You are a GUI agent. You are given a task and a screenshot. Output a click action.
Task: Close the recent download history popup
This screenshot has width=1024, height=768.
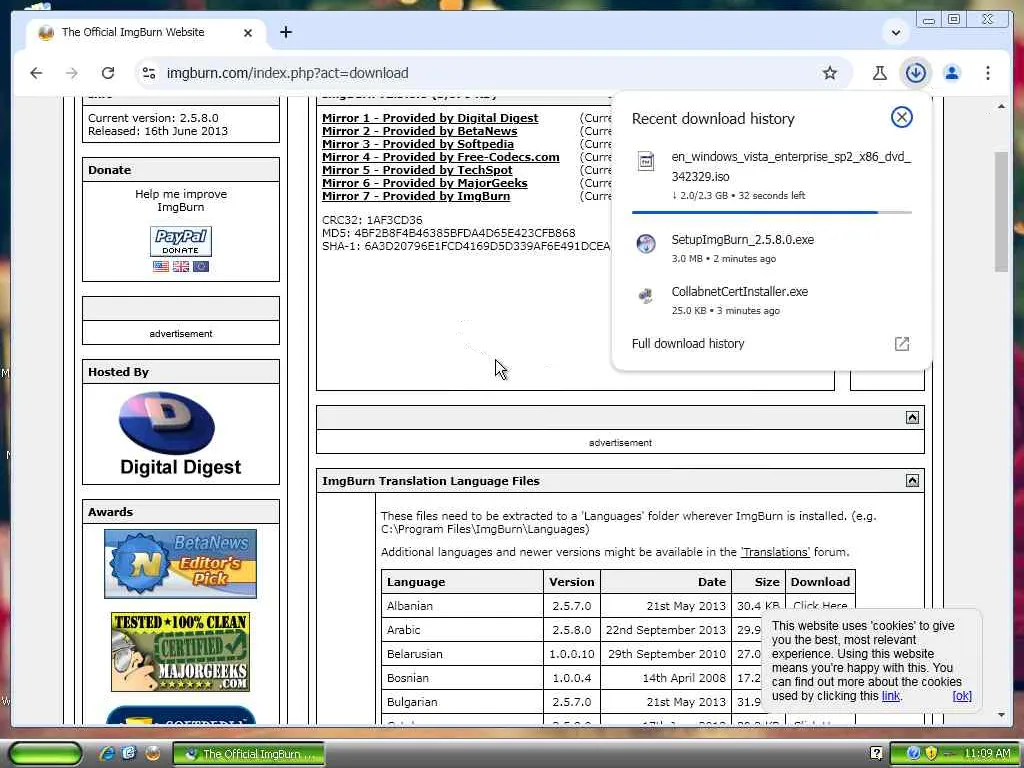(x=901, y=117)
